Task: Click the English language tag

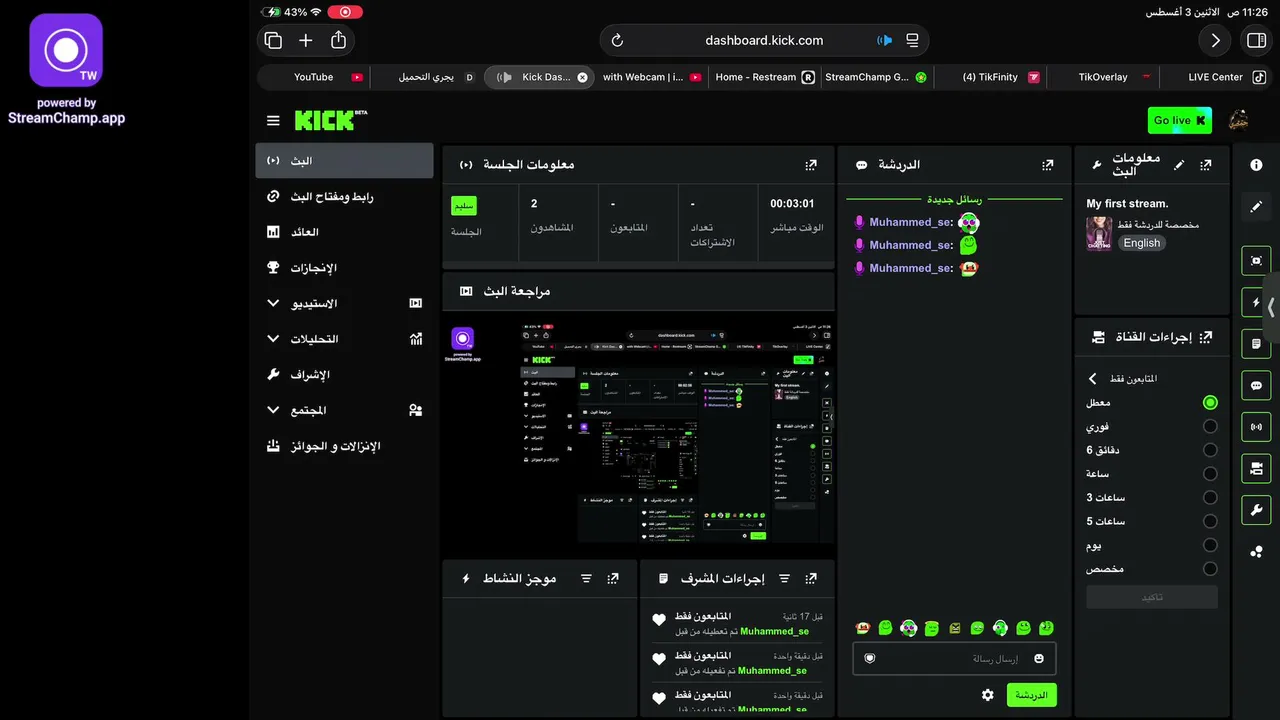Action: click(1141, 243)
